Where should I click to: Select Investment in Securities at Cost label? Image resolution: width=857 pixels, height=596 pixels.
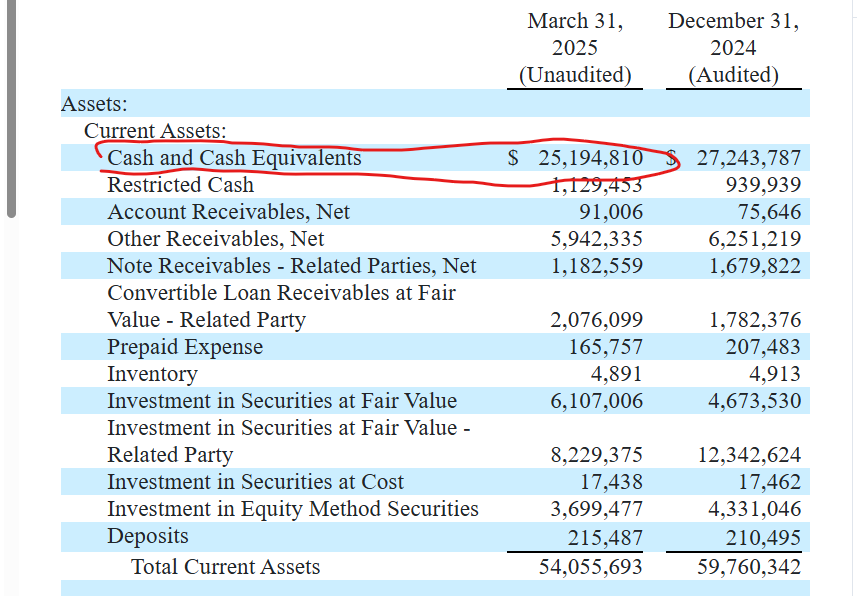click(255, 482)
